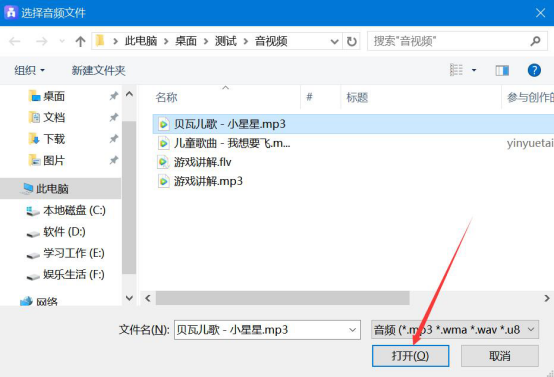Open 娱乐生活 (F:) drive
This screenshot has height=377, width=554.
click(x=74, y=275)
